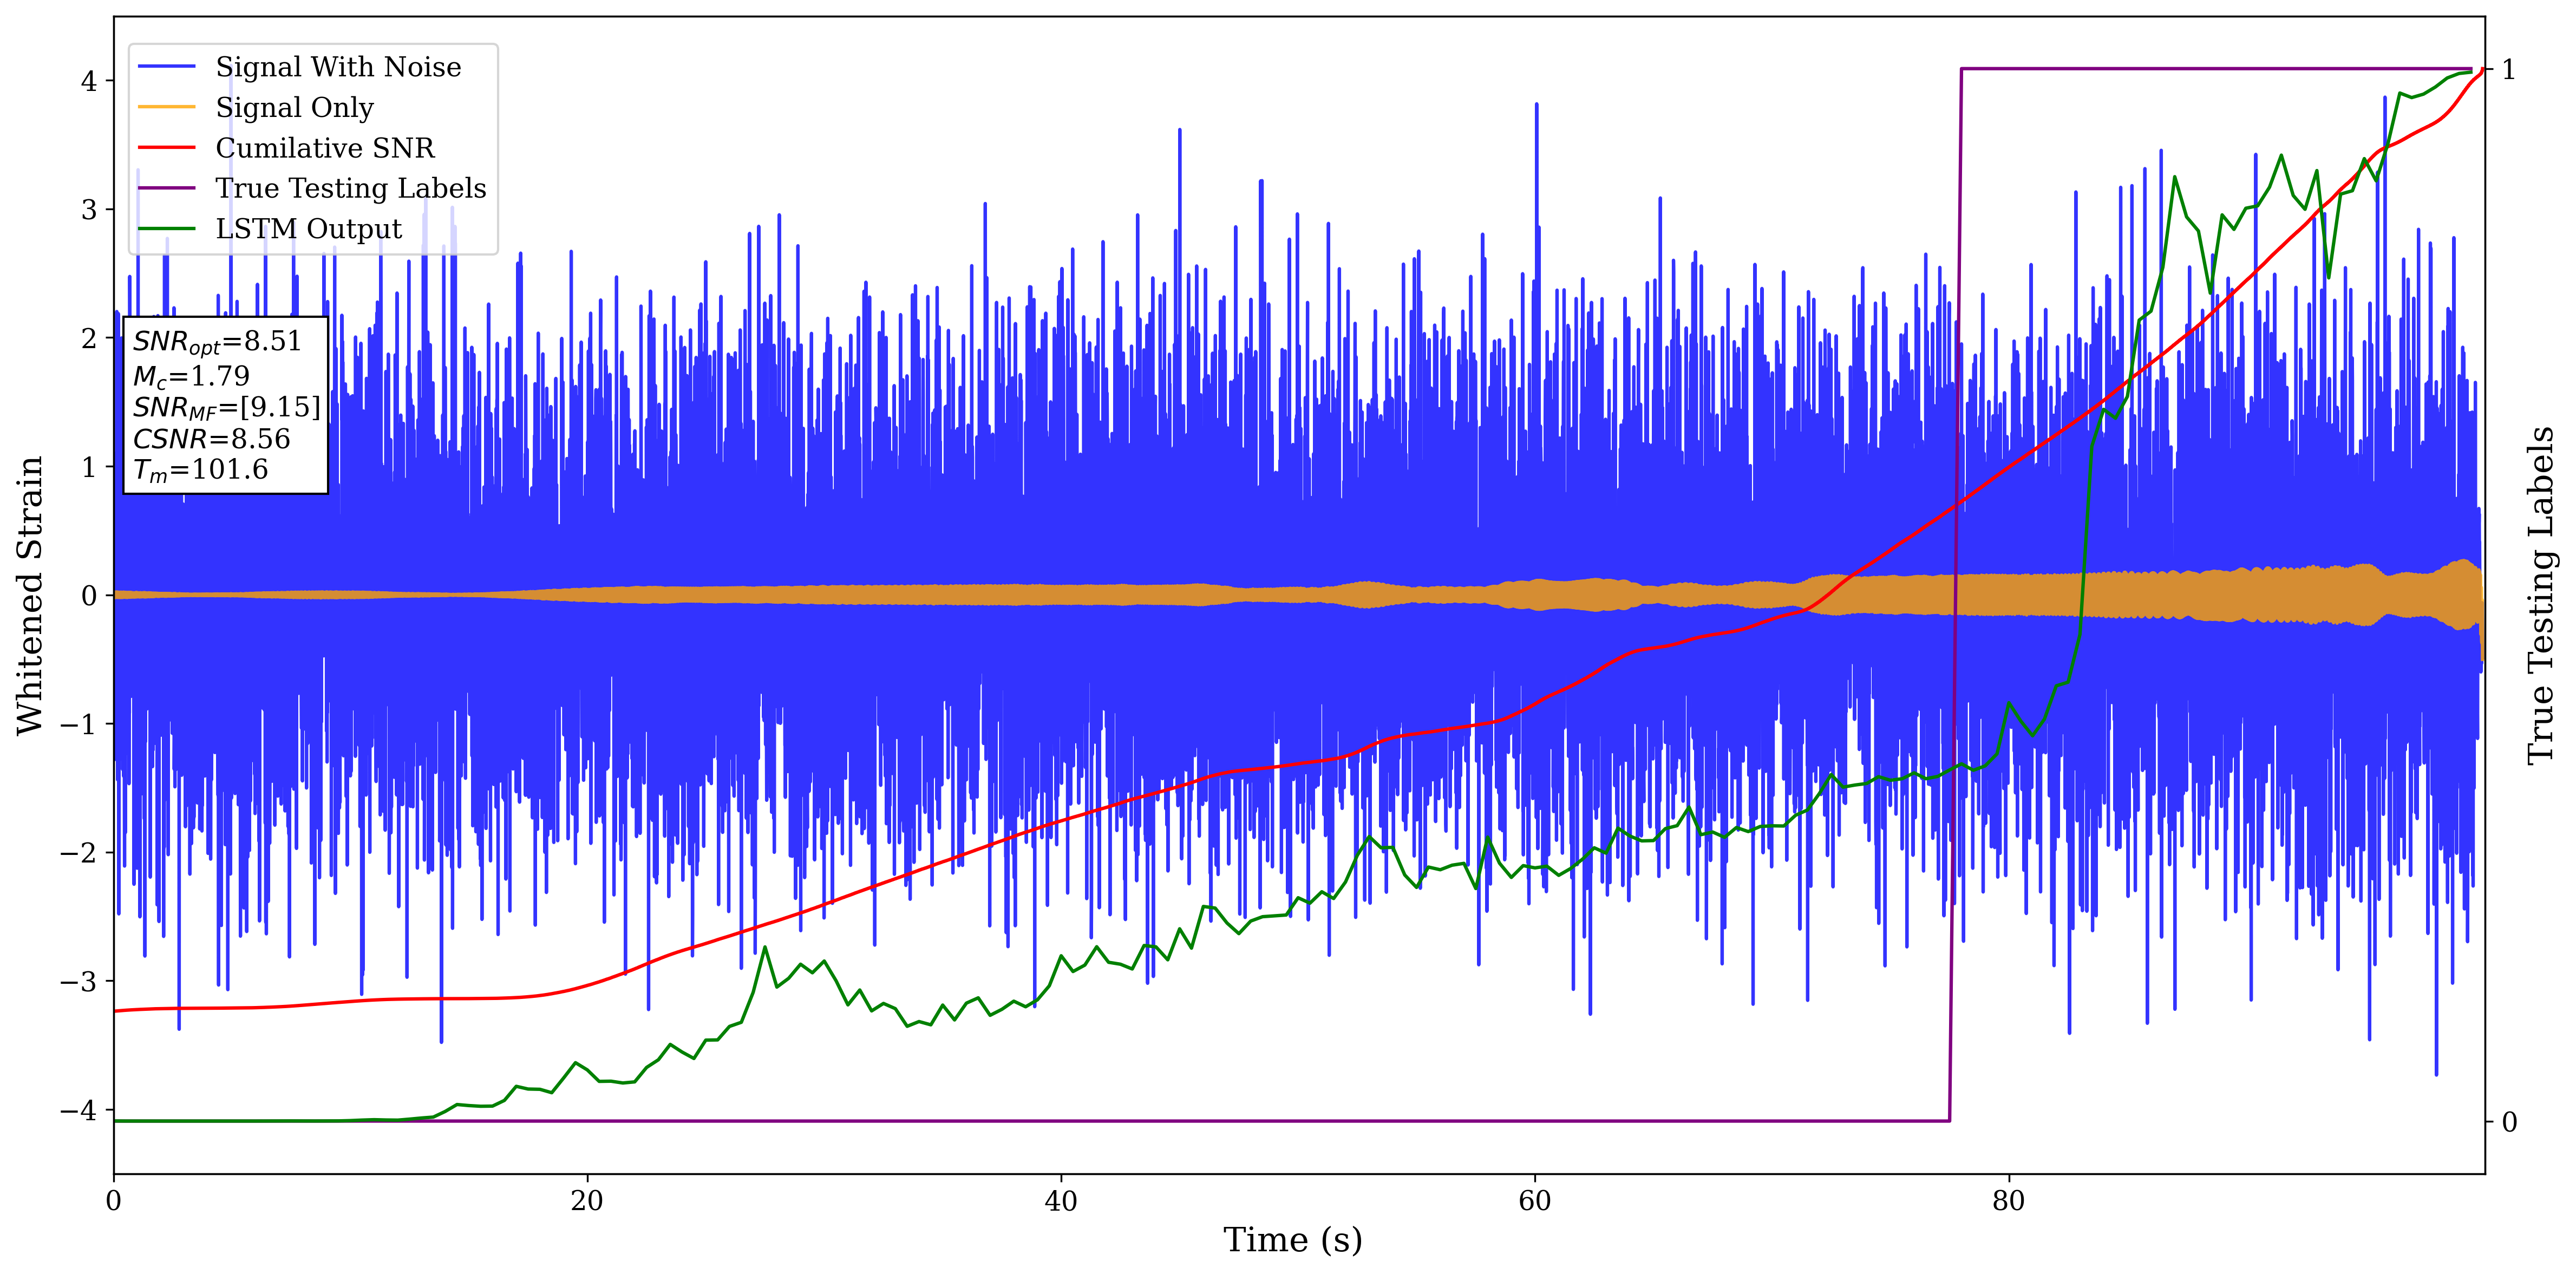This screenshot has width=2576, height=1274.
Task: Click the blue Signal With Noise legend line
Action: [x=166, y=67]
